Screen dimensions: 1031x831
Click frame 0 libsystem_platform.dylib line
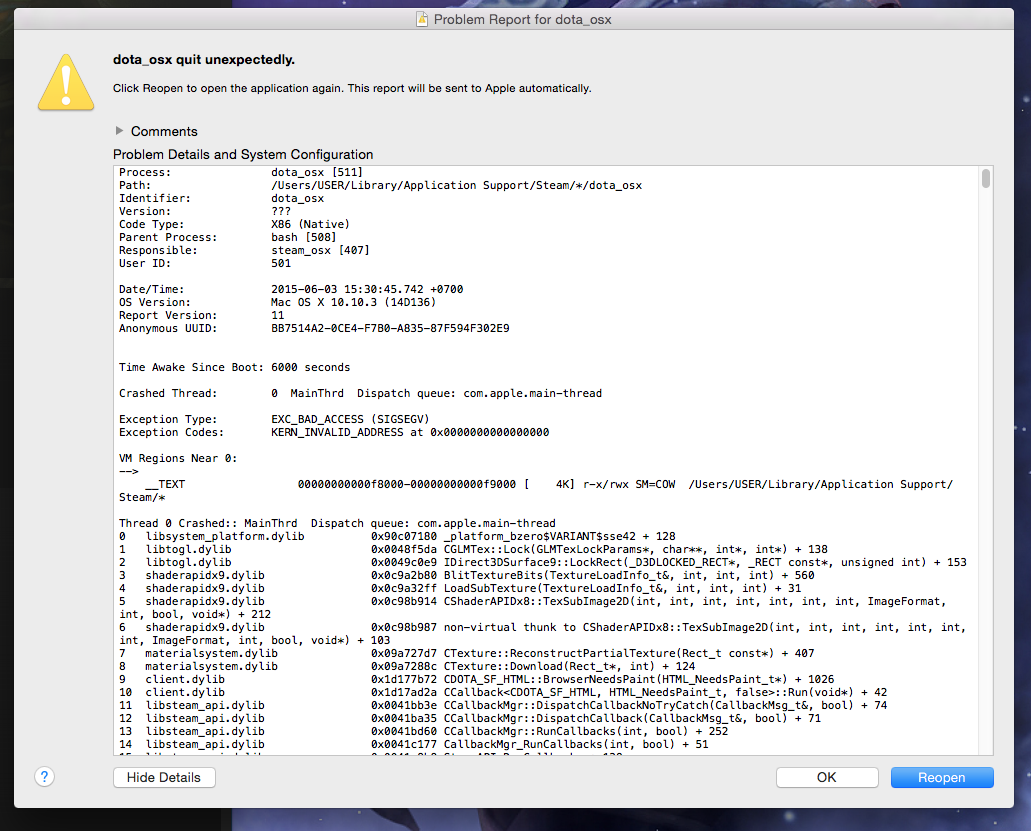click(397, 536)
